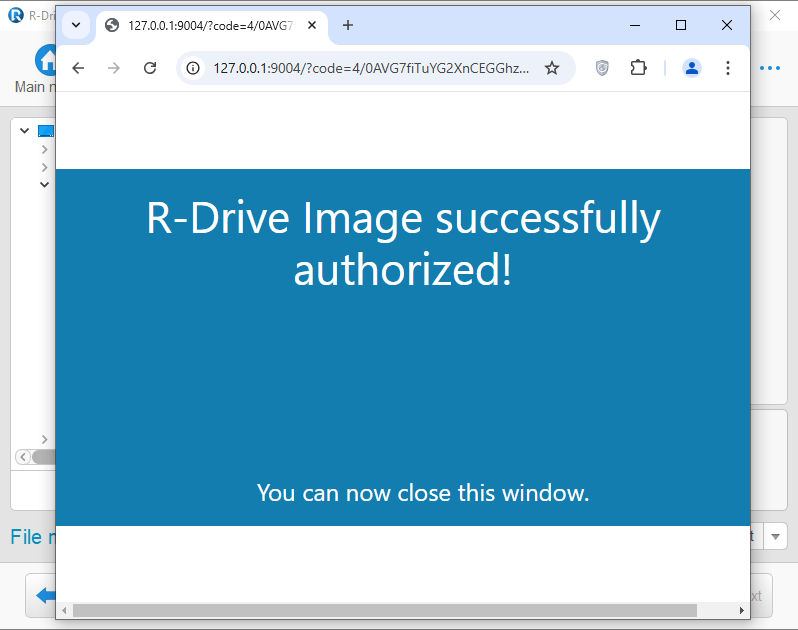This screenshot has height=630, width=798.
Task: Select the computer icon in R-Drive tree
Action: (46, 131)
